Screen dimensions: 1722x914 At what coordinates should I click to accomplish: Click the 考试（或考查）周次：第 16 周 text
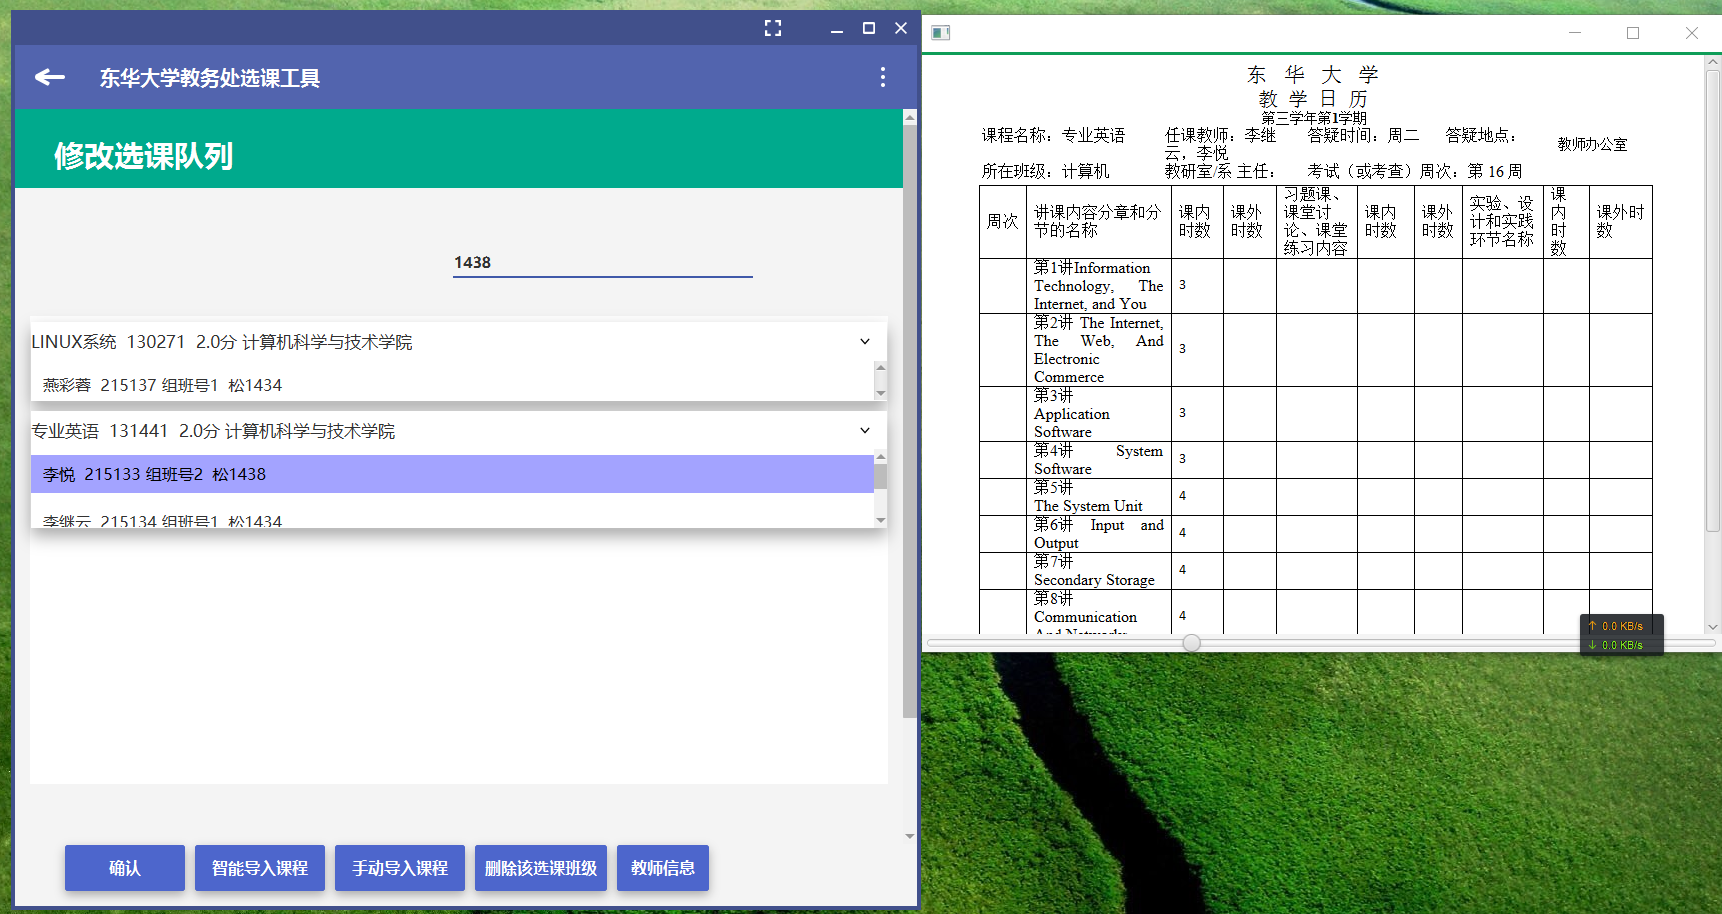[1414, 171]
